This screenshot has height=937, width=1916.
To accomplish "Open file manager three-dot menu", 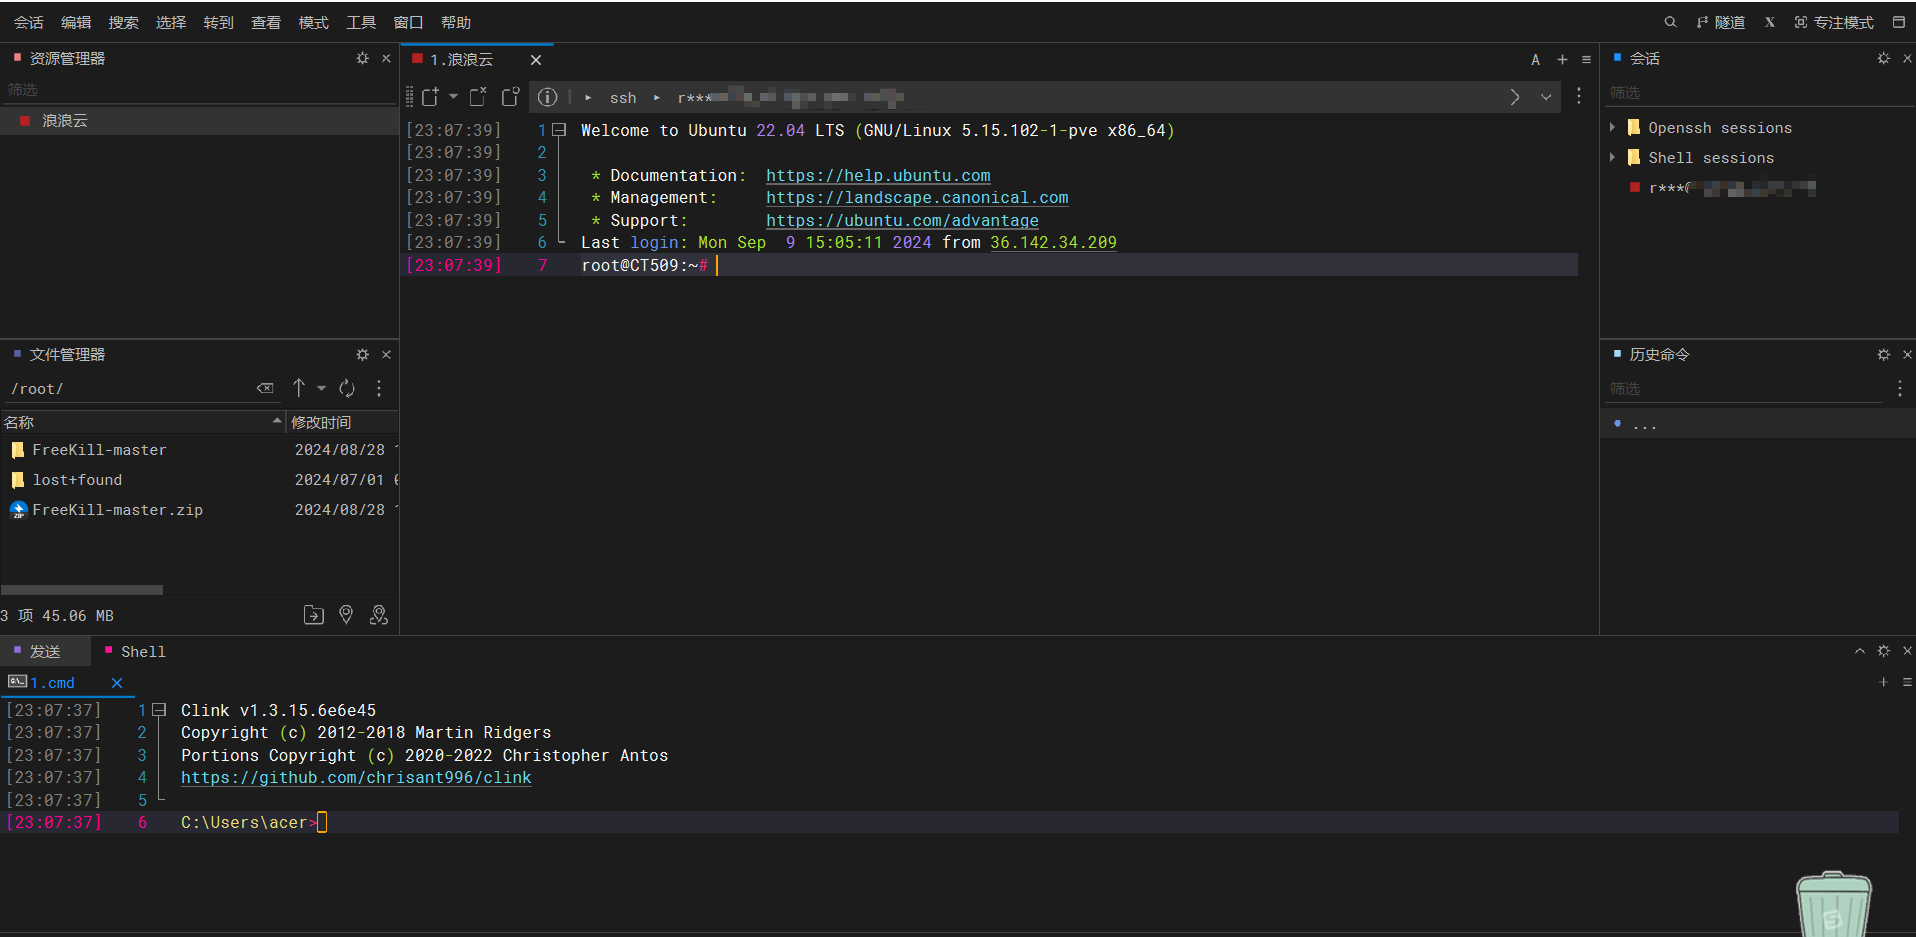I will tap(379, 388).
